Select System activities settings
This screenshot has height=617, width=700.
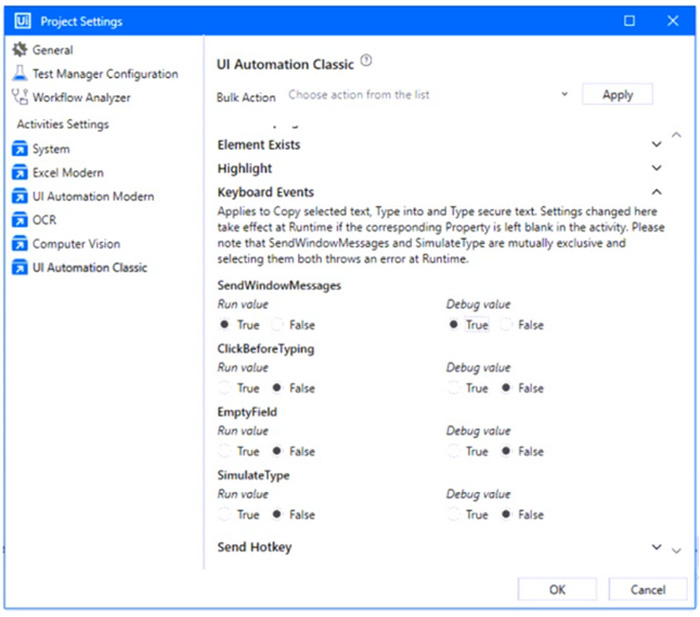51,149
